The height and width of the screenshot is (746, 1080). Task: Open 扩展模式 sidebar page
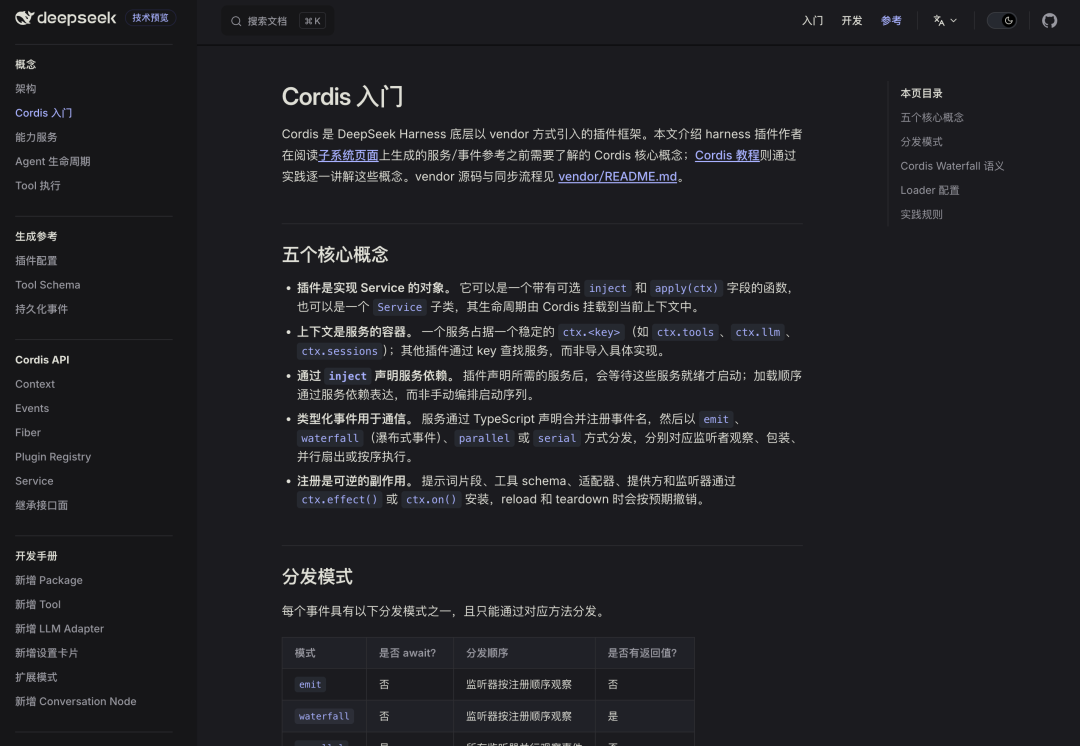(36, 676)
